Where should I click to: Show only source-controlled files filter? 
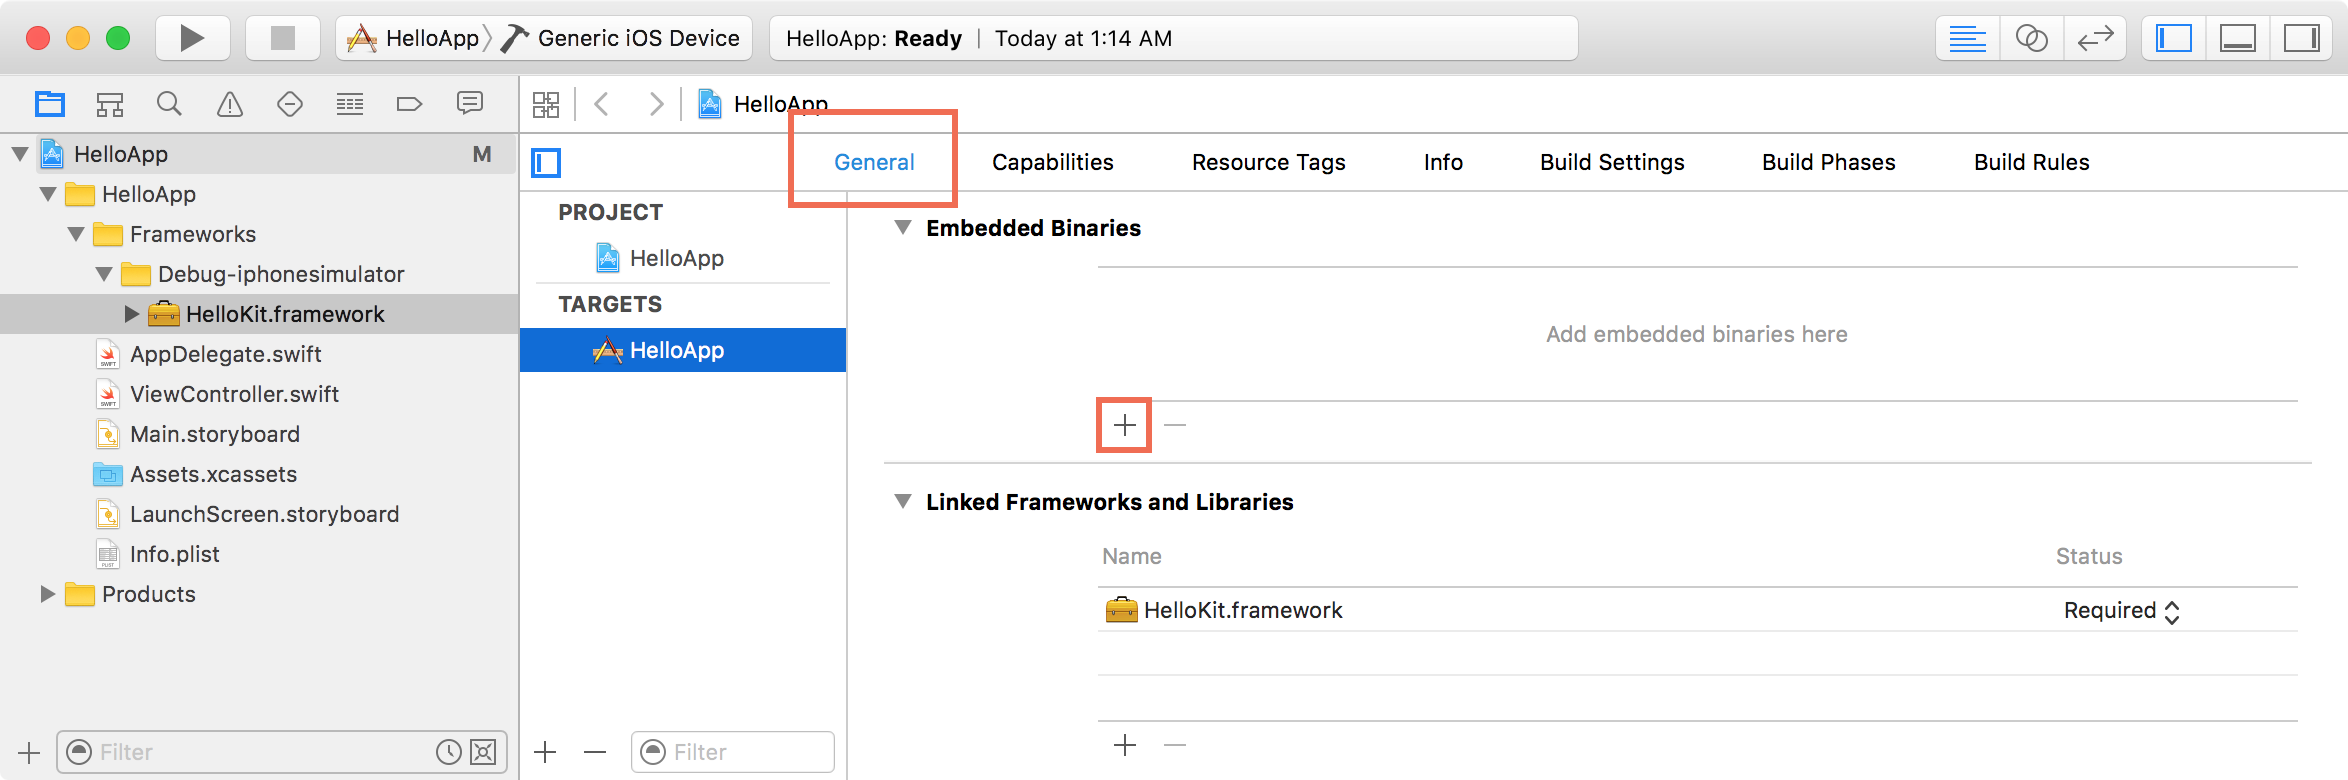pos(483,752)
